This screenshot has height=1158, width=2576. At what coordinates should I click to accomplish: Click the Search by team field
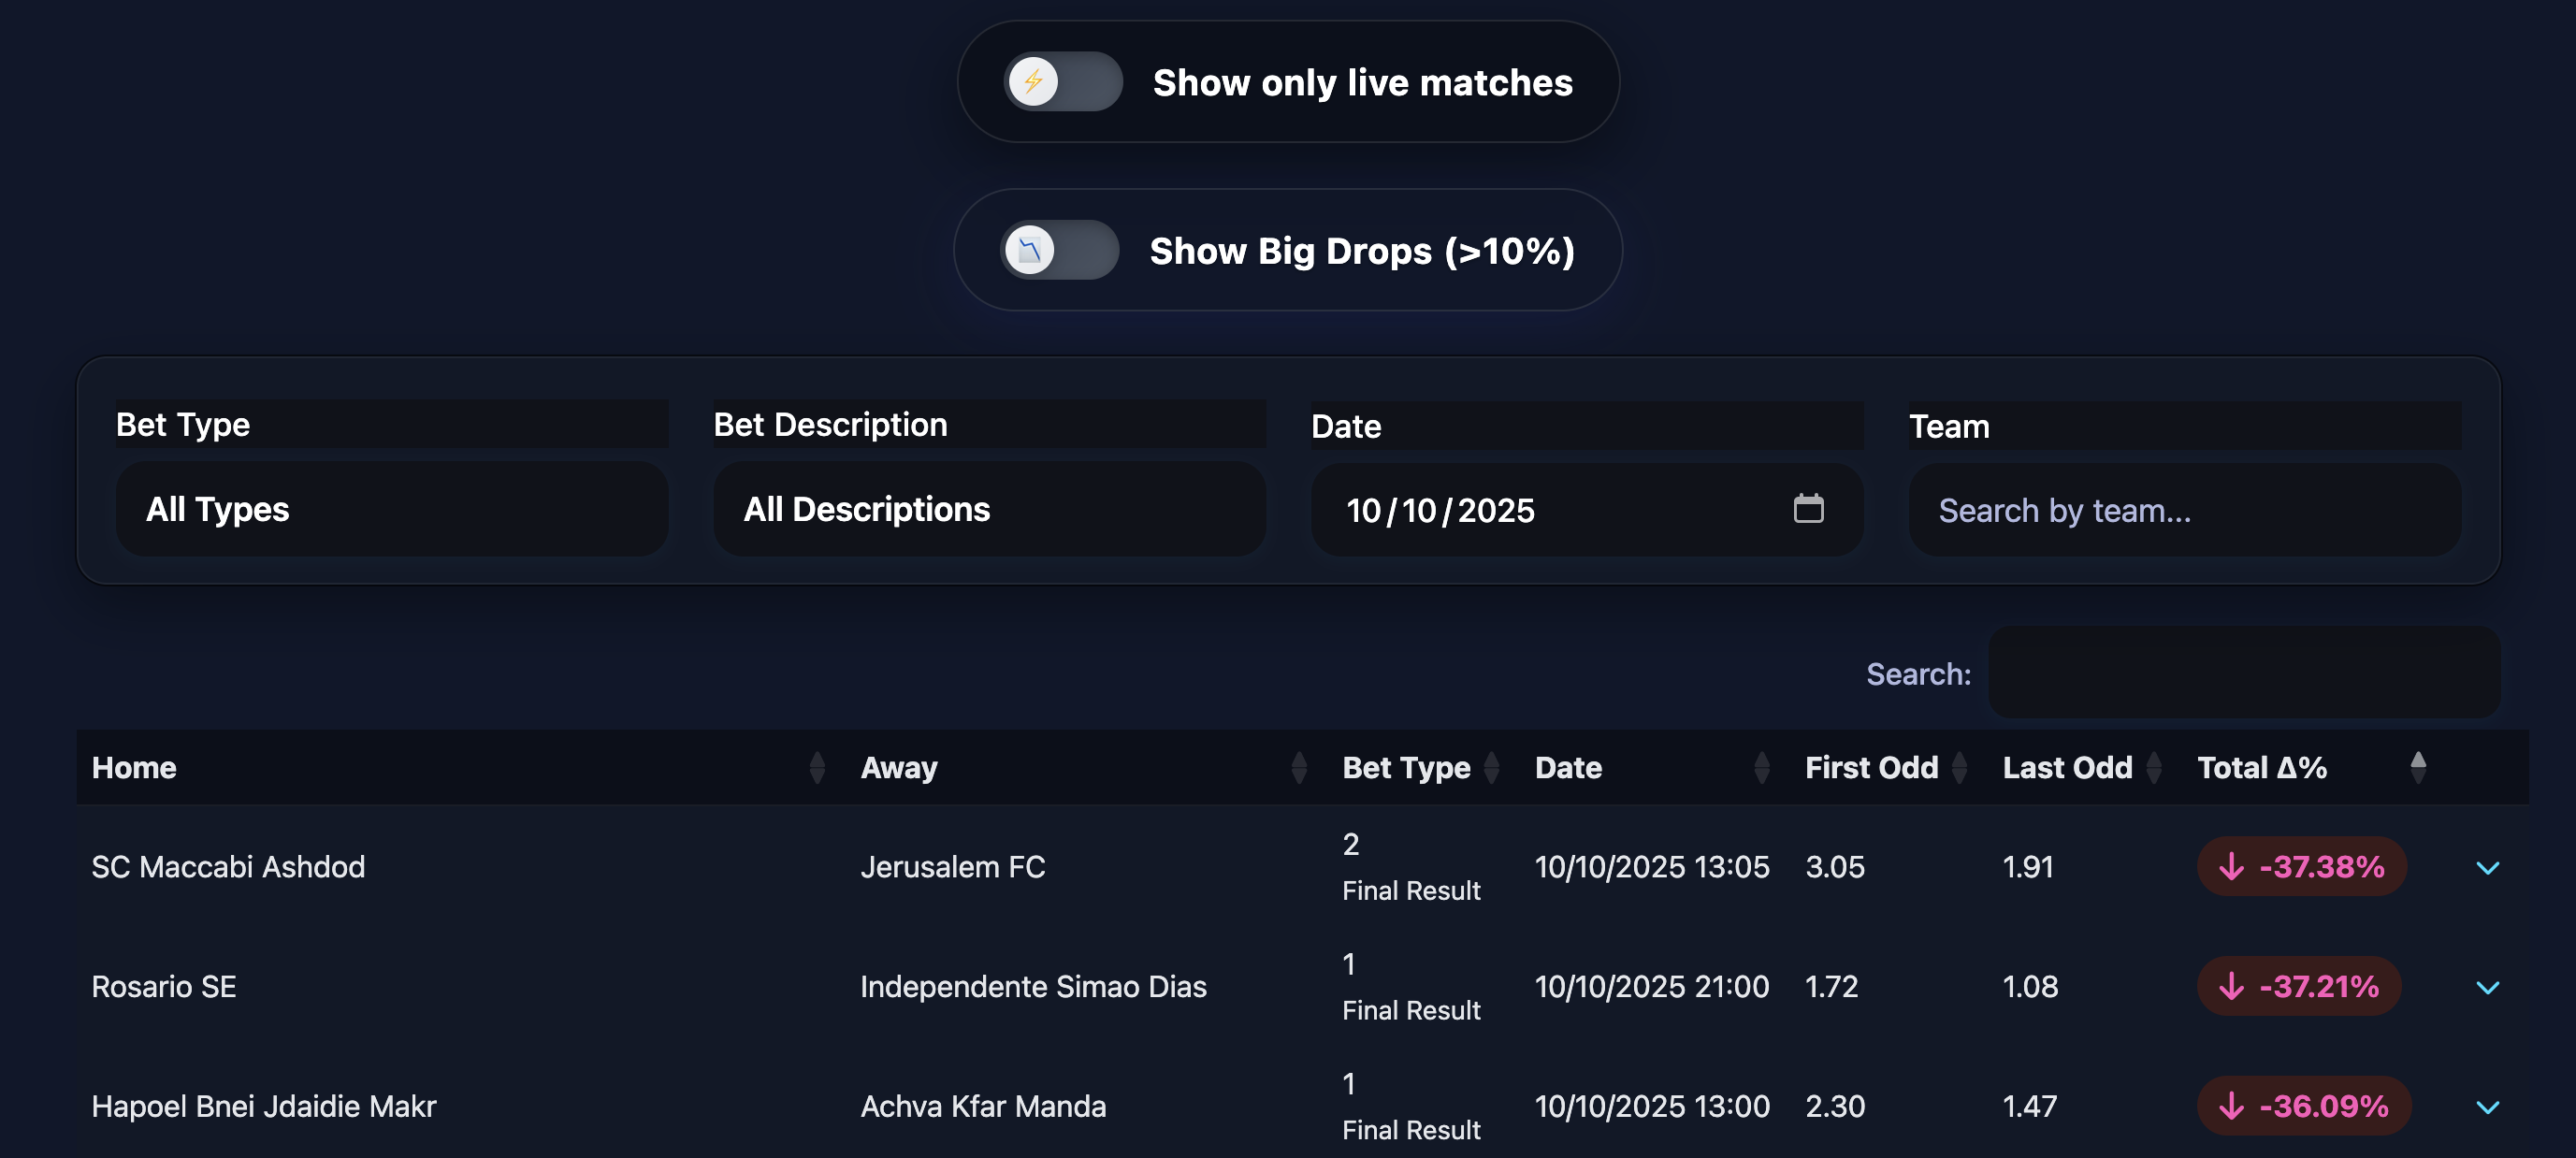click(x=2184, y=510)
